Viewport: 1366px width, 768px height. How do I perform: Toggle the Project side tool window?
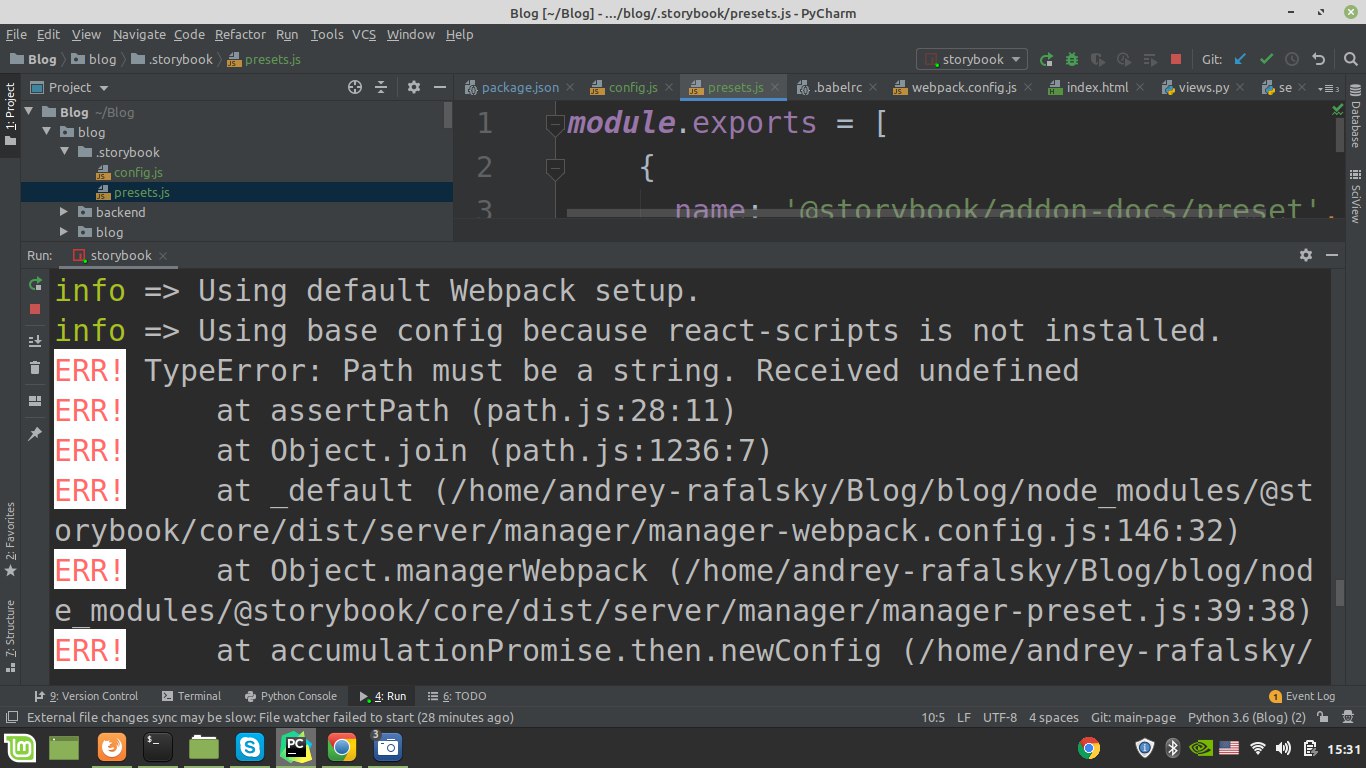click(10, 113)
